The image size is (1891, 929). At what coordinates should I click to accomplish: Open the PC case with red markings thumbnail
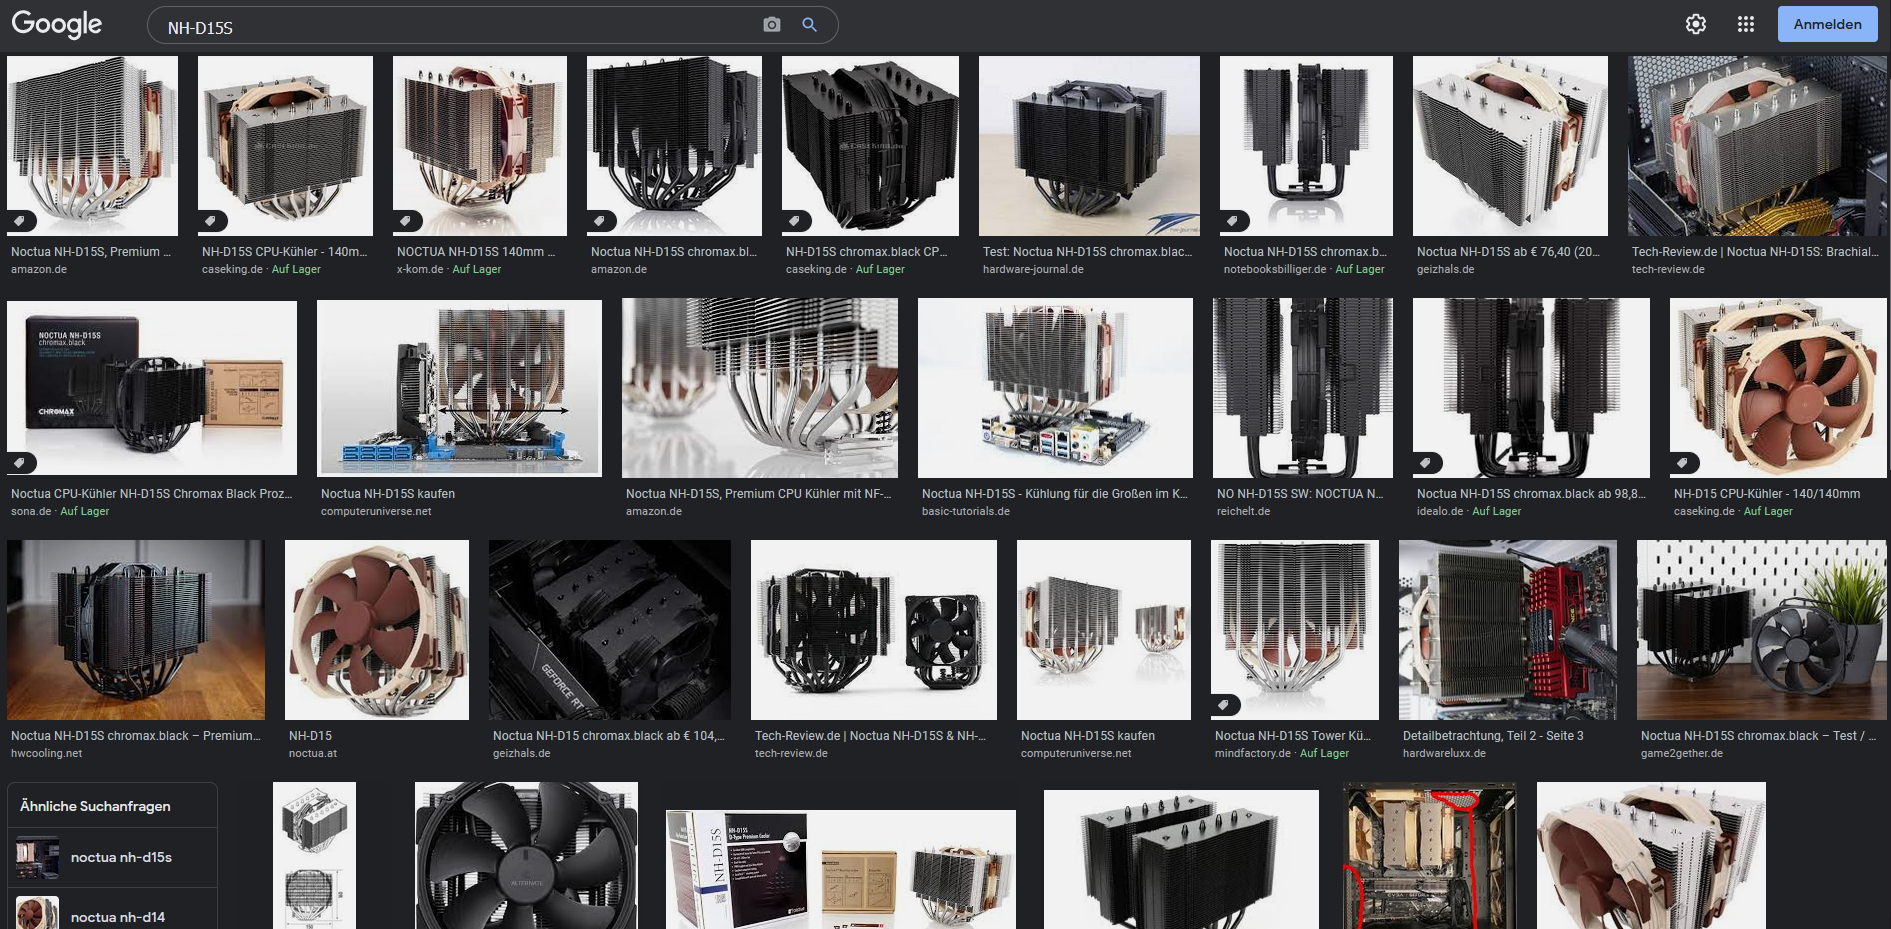[x=1429, y=856]
